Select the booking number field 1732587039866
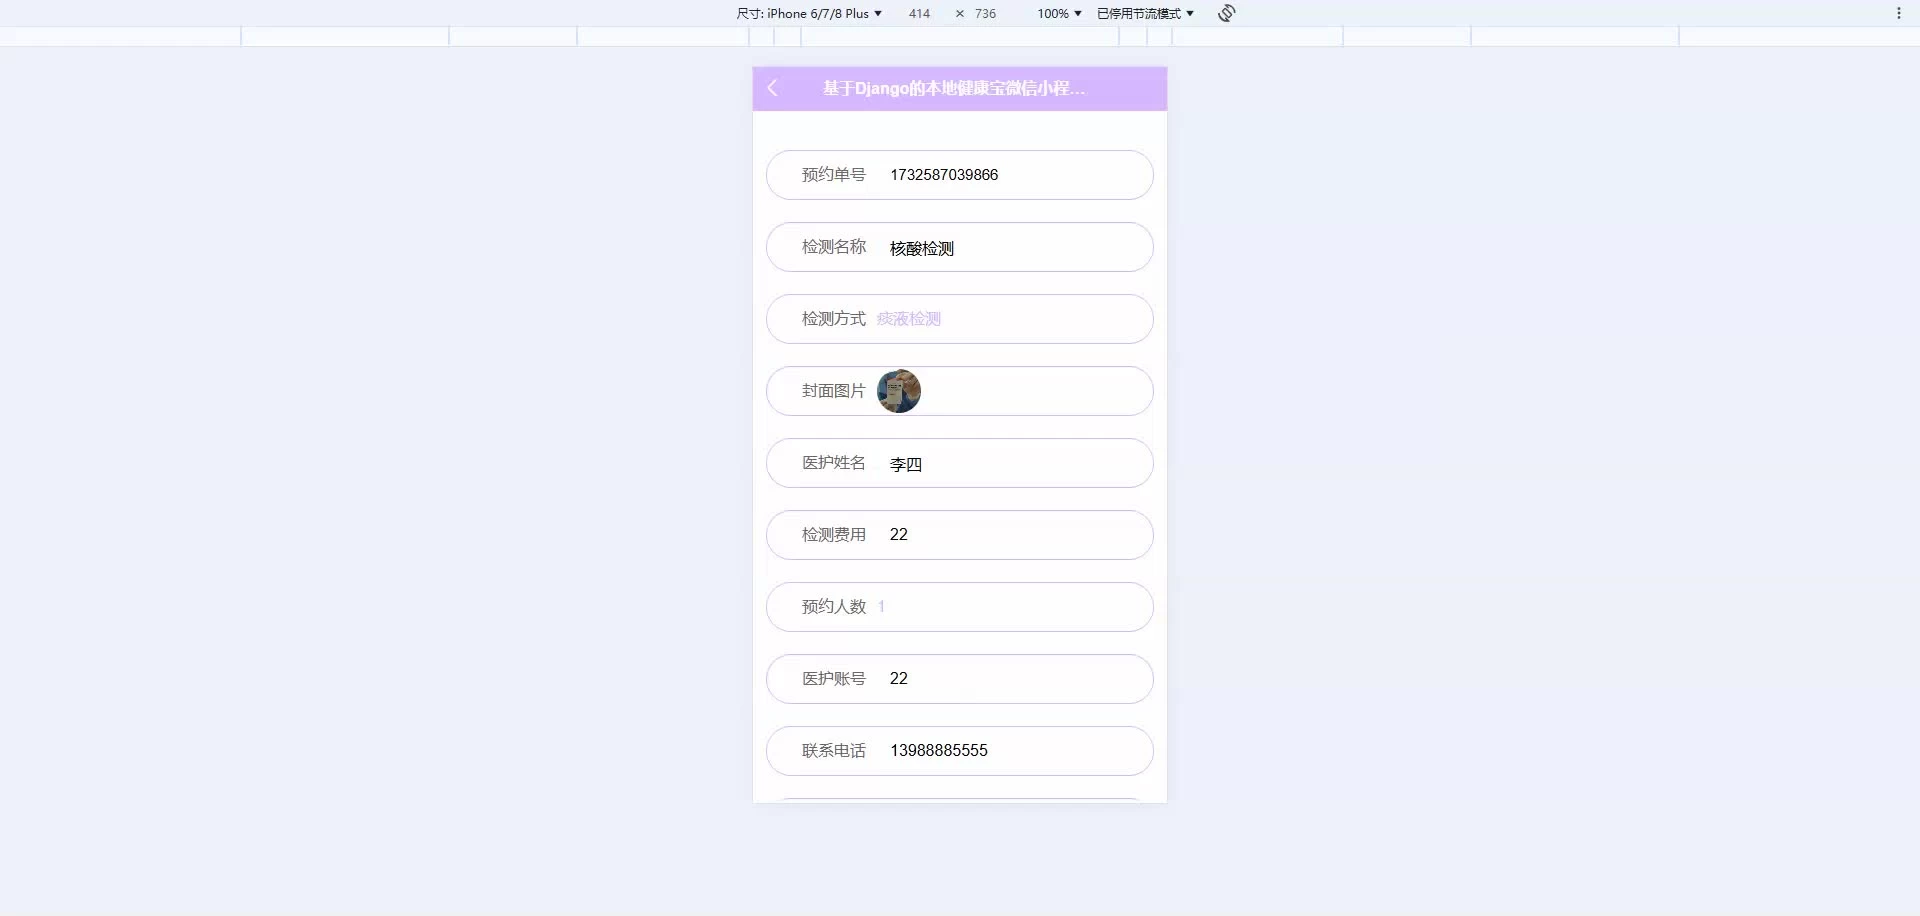This screenshot has height=916, width=1920. pos(960,175)
